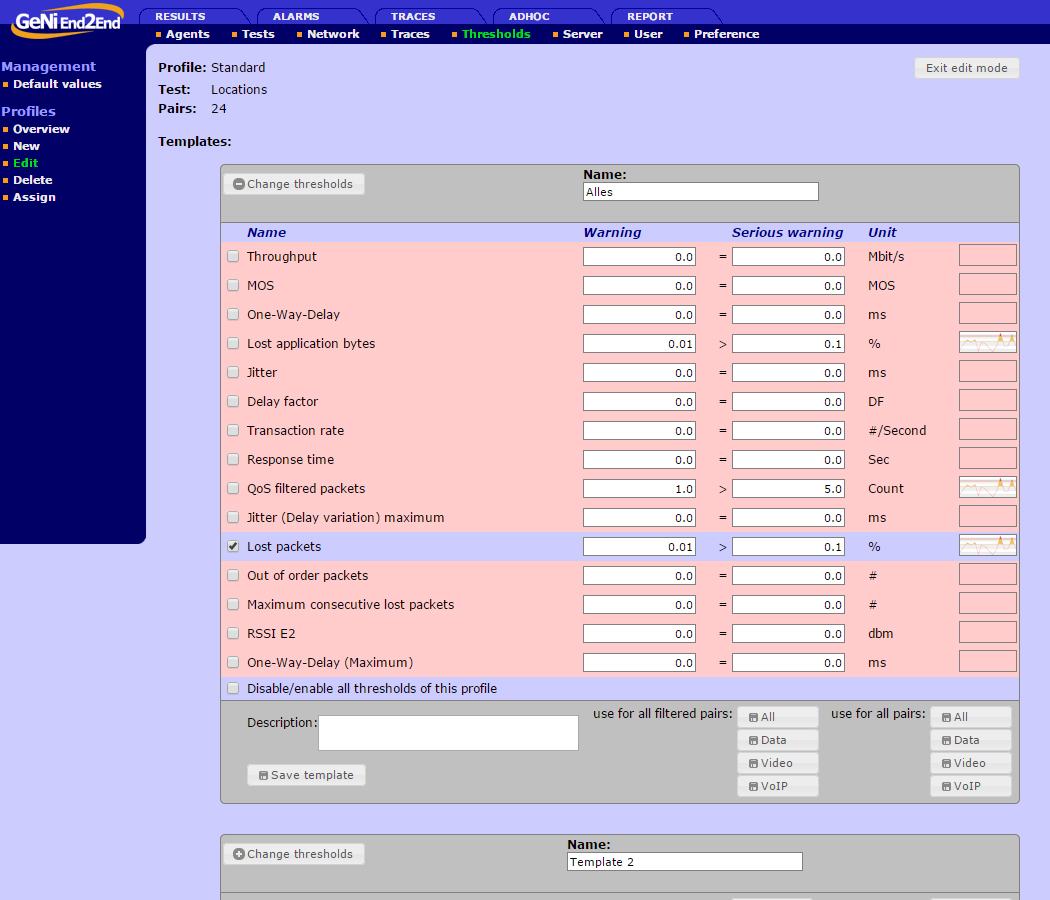Edit the Lost packets Warning value
The image size is (1050, 900).
[639, 546]
